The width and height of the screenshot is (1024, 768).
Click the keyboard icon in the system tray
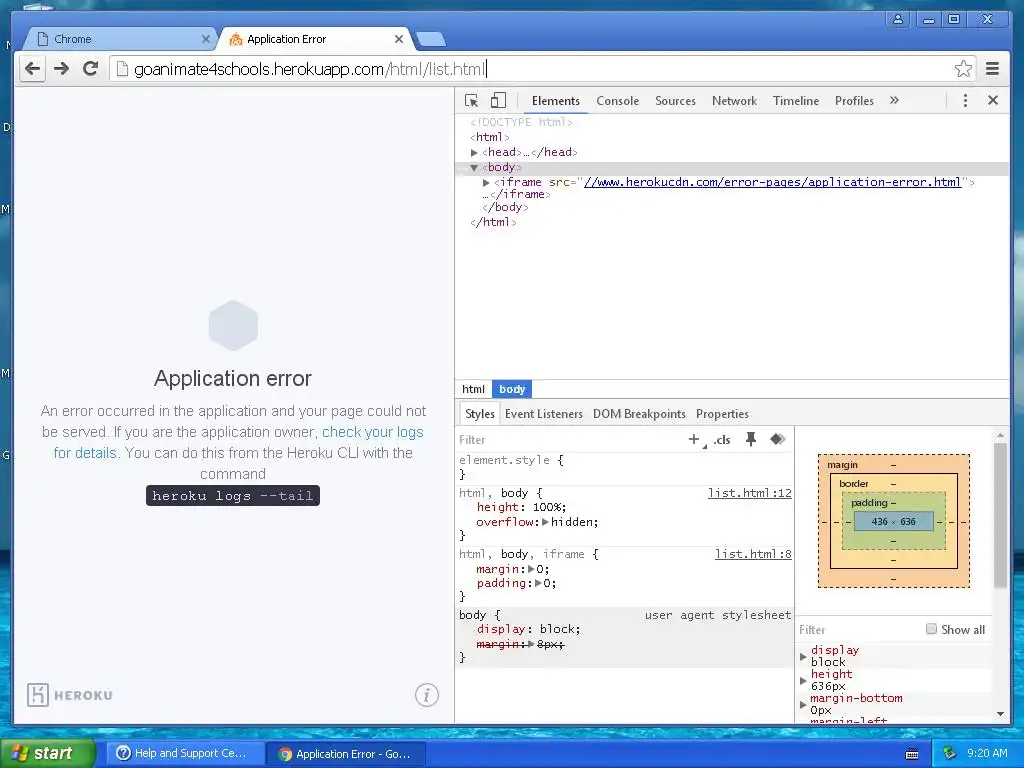coord(912,754)
